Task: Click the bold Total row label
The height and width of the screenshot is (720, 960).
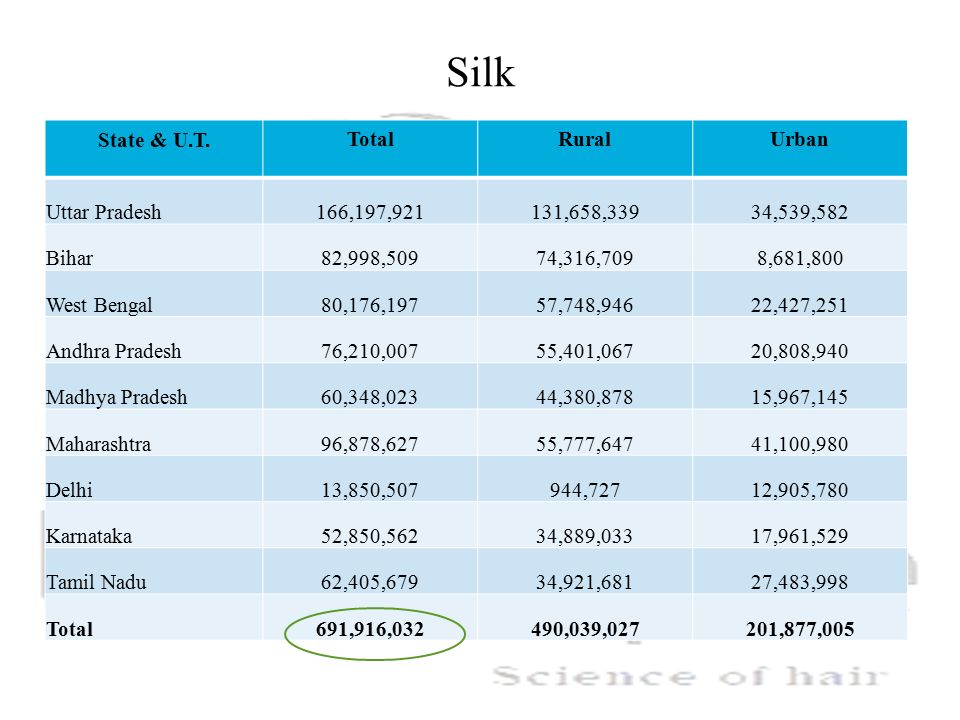Action: tap(69, 629)
